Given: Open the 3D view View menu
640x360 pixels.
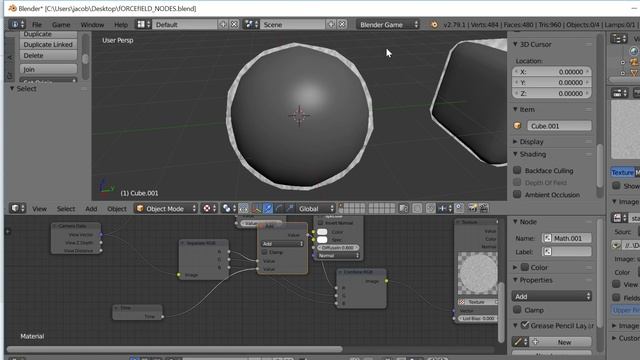Looking at the screenshot, I should (x=40, y=209).
